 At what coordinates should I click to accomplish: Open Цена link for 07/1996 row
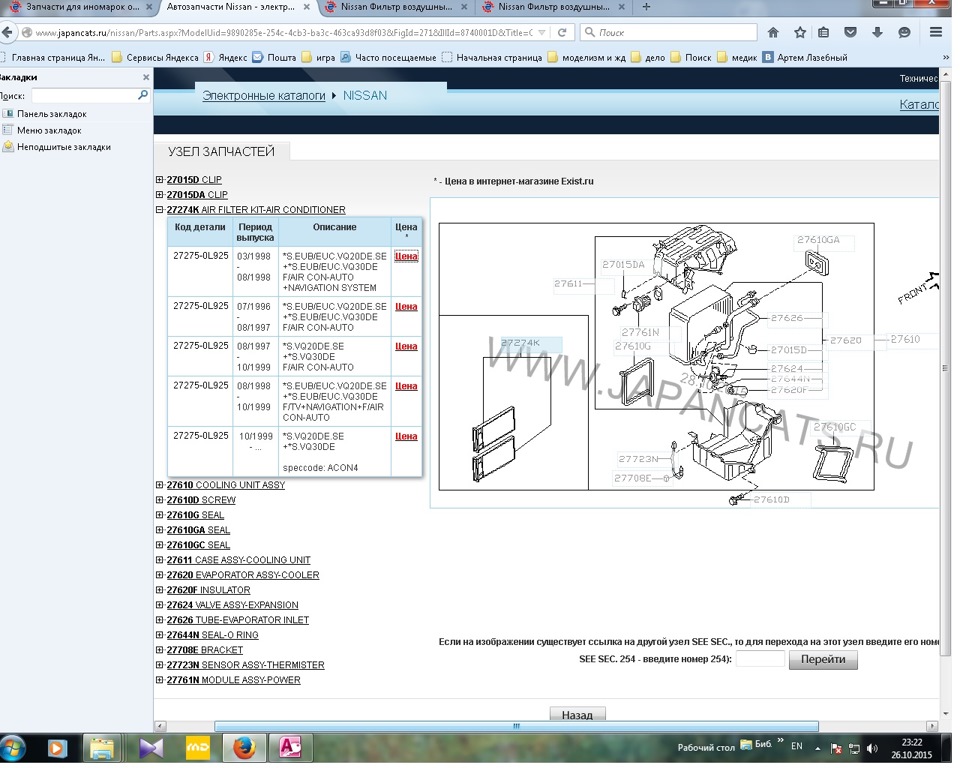coord(406,307)
